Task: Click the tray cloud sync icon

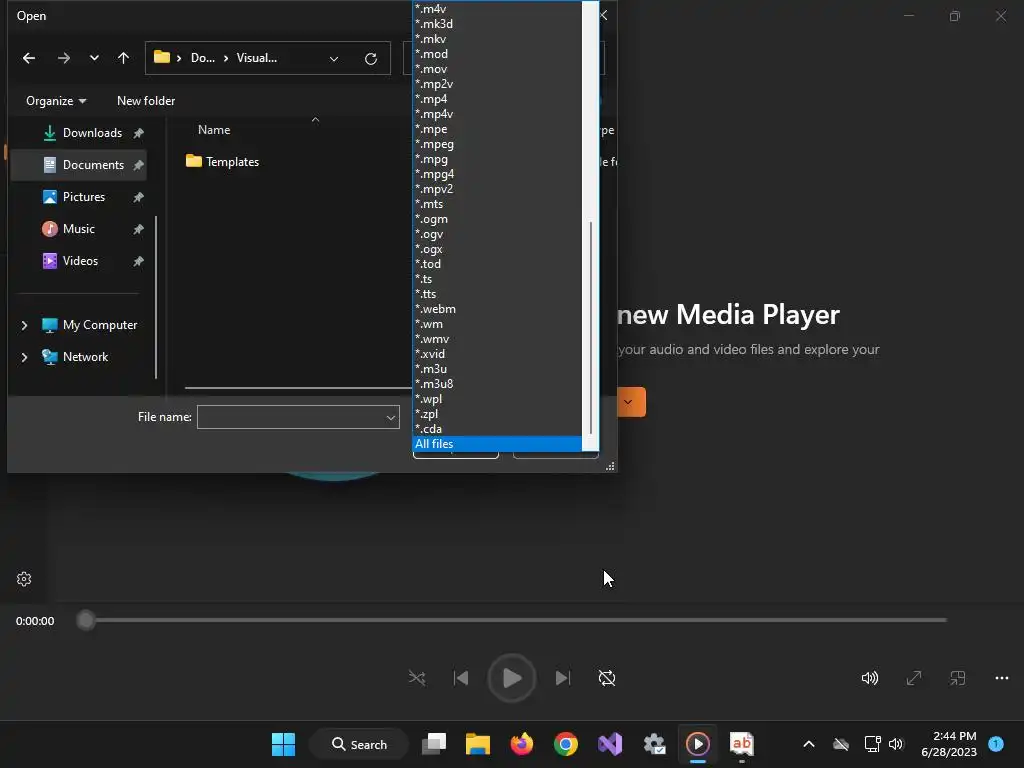Action: [841, 744]
